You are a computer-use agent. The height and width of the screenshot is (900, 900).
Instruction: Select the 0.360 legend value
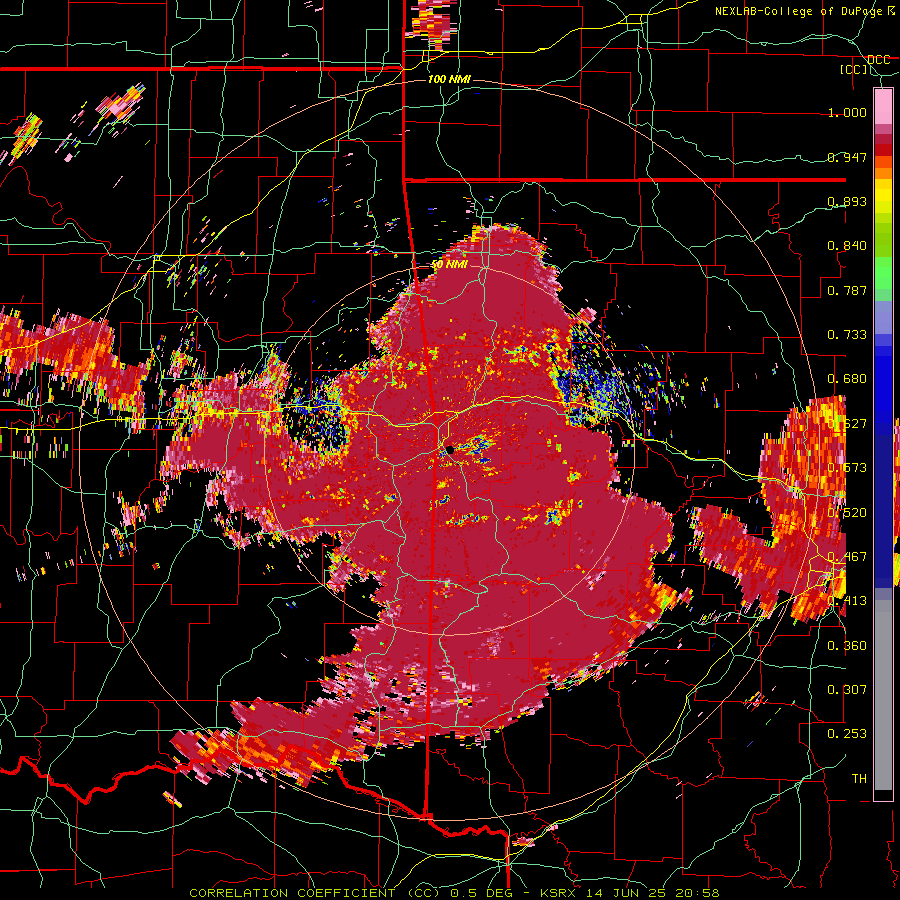pos(847,645)
